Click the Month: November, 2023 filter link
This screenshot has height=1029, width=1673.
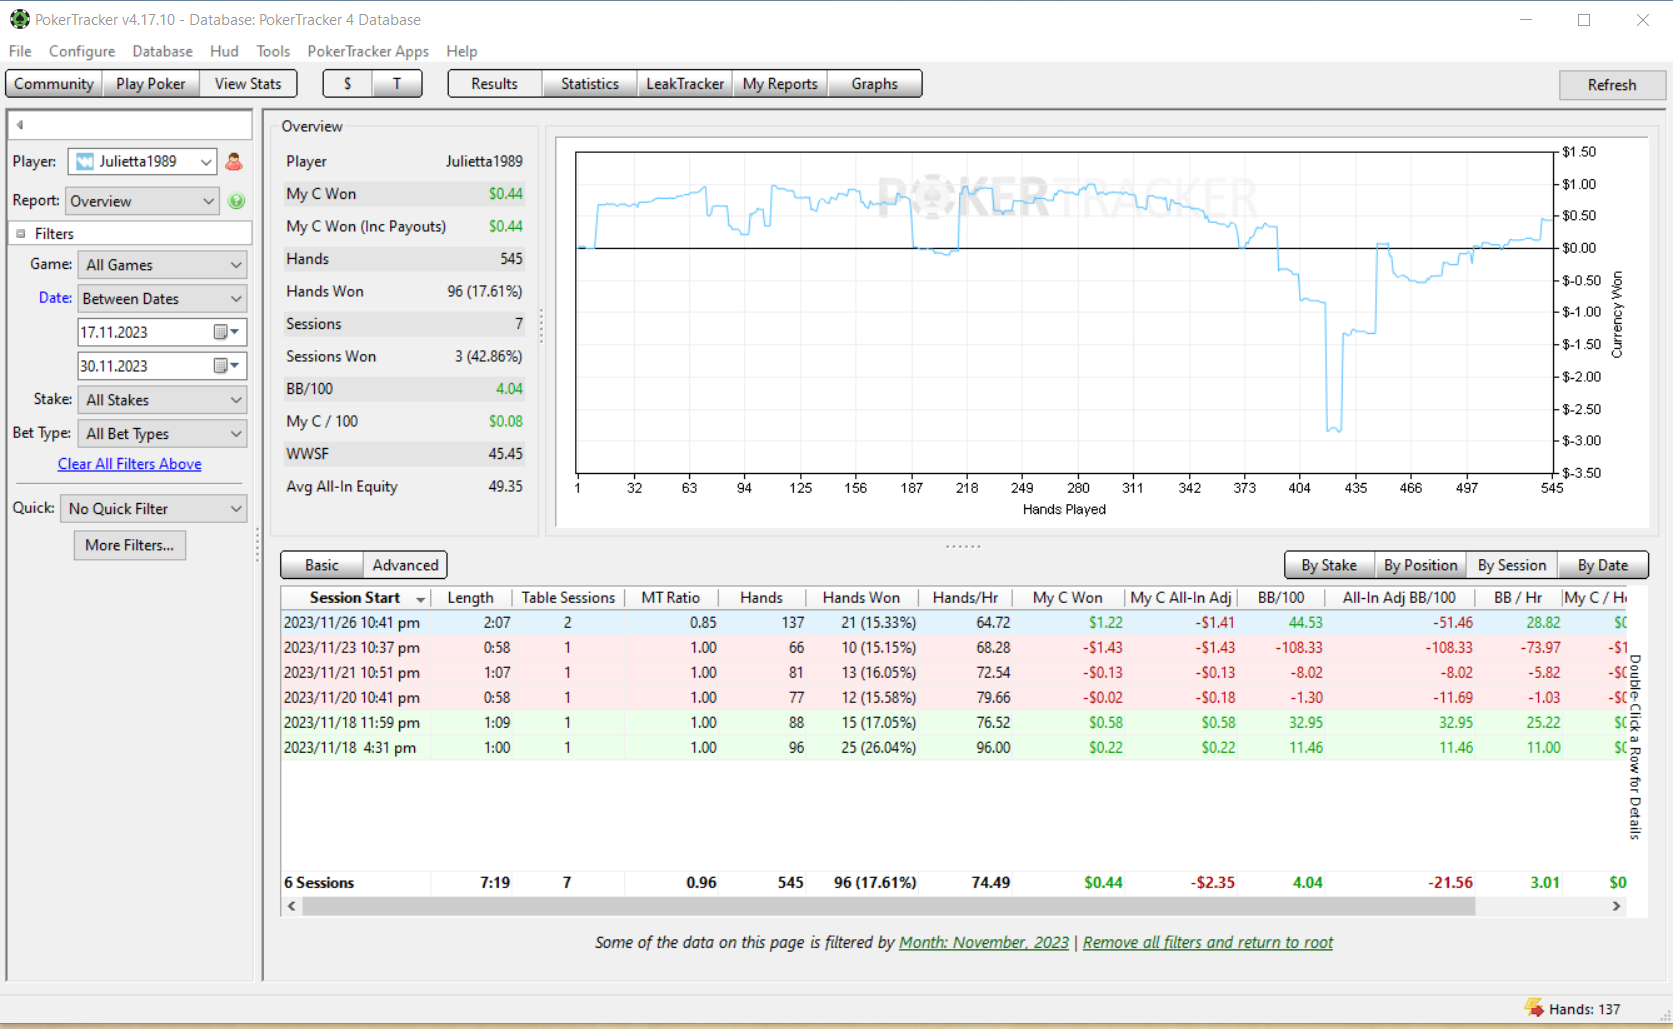click(x=984, y=942)
